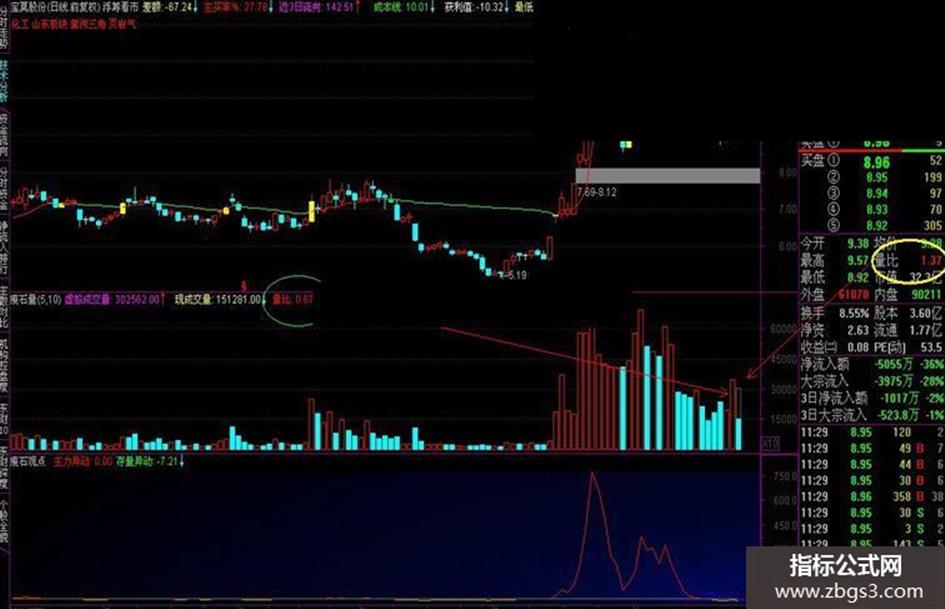Click the 大宗流入 -3975万 row

[x=871, y=381]
